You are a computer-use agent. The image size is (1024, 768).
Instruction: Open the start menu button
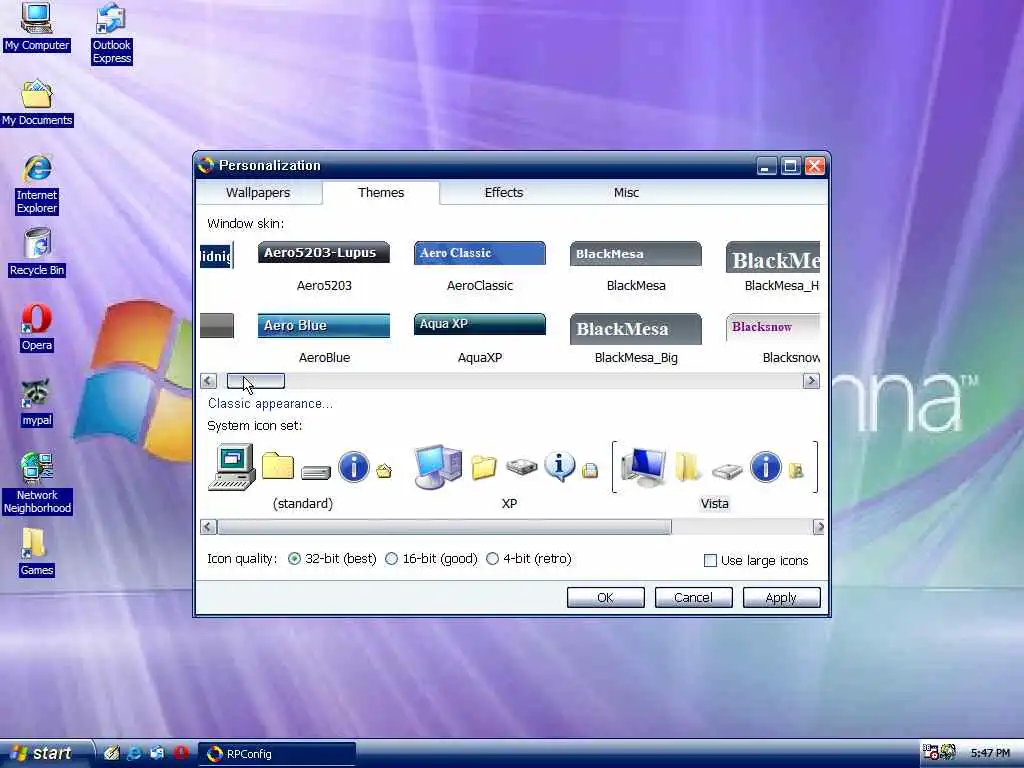tap(46, 754)
